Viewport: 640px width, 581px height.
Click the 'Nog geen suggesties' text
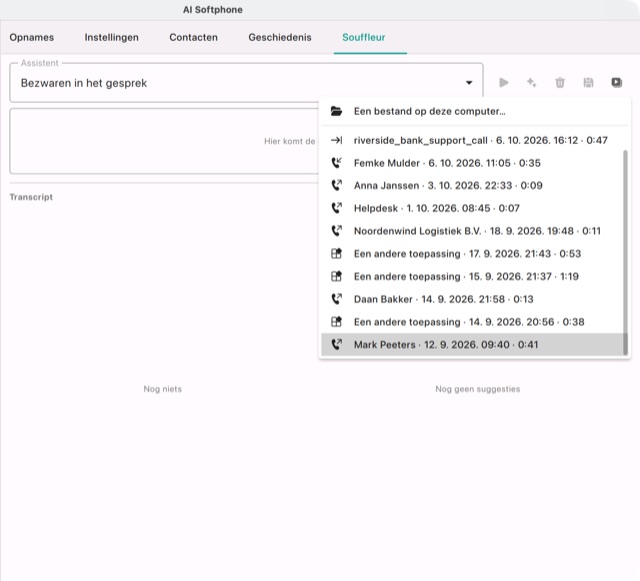coord(478,389)
